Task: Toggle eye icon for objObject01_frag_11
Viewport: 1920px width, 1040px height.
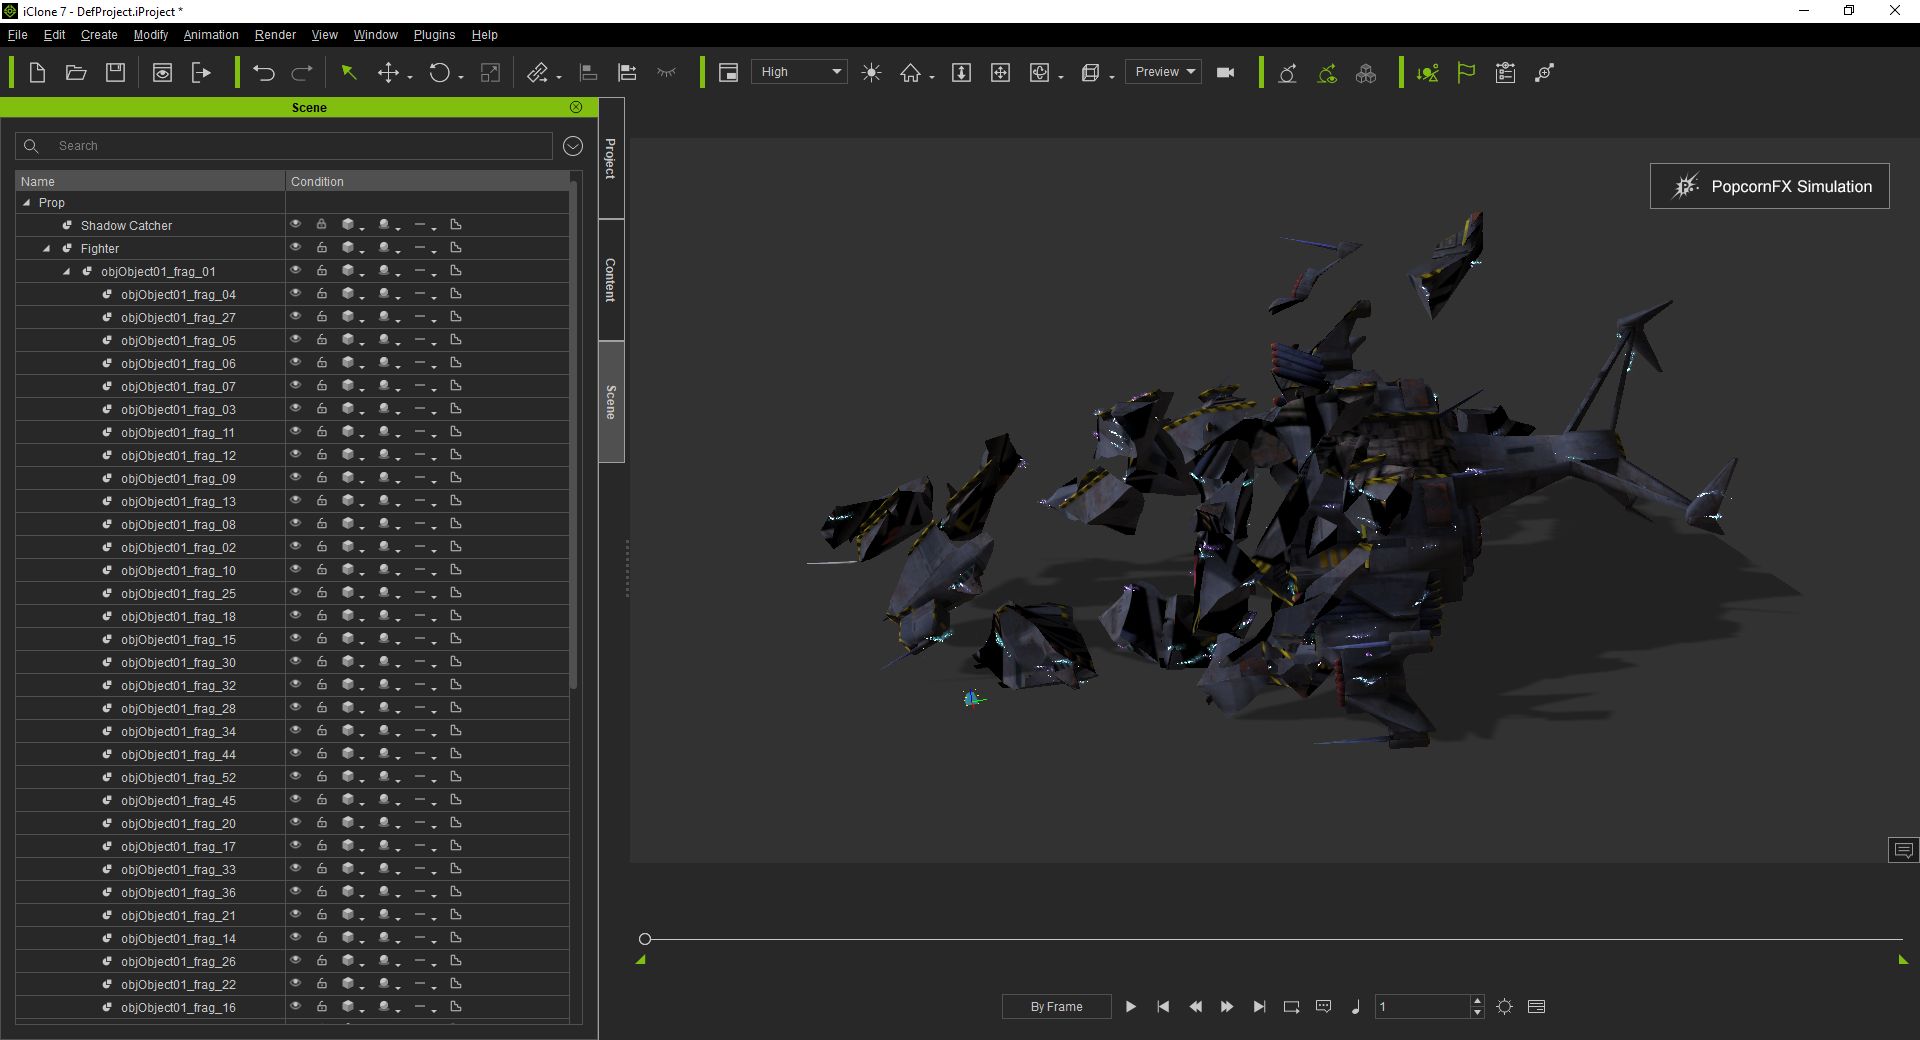Action: point(296,431)
